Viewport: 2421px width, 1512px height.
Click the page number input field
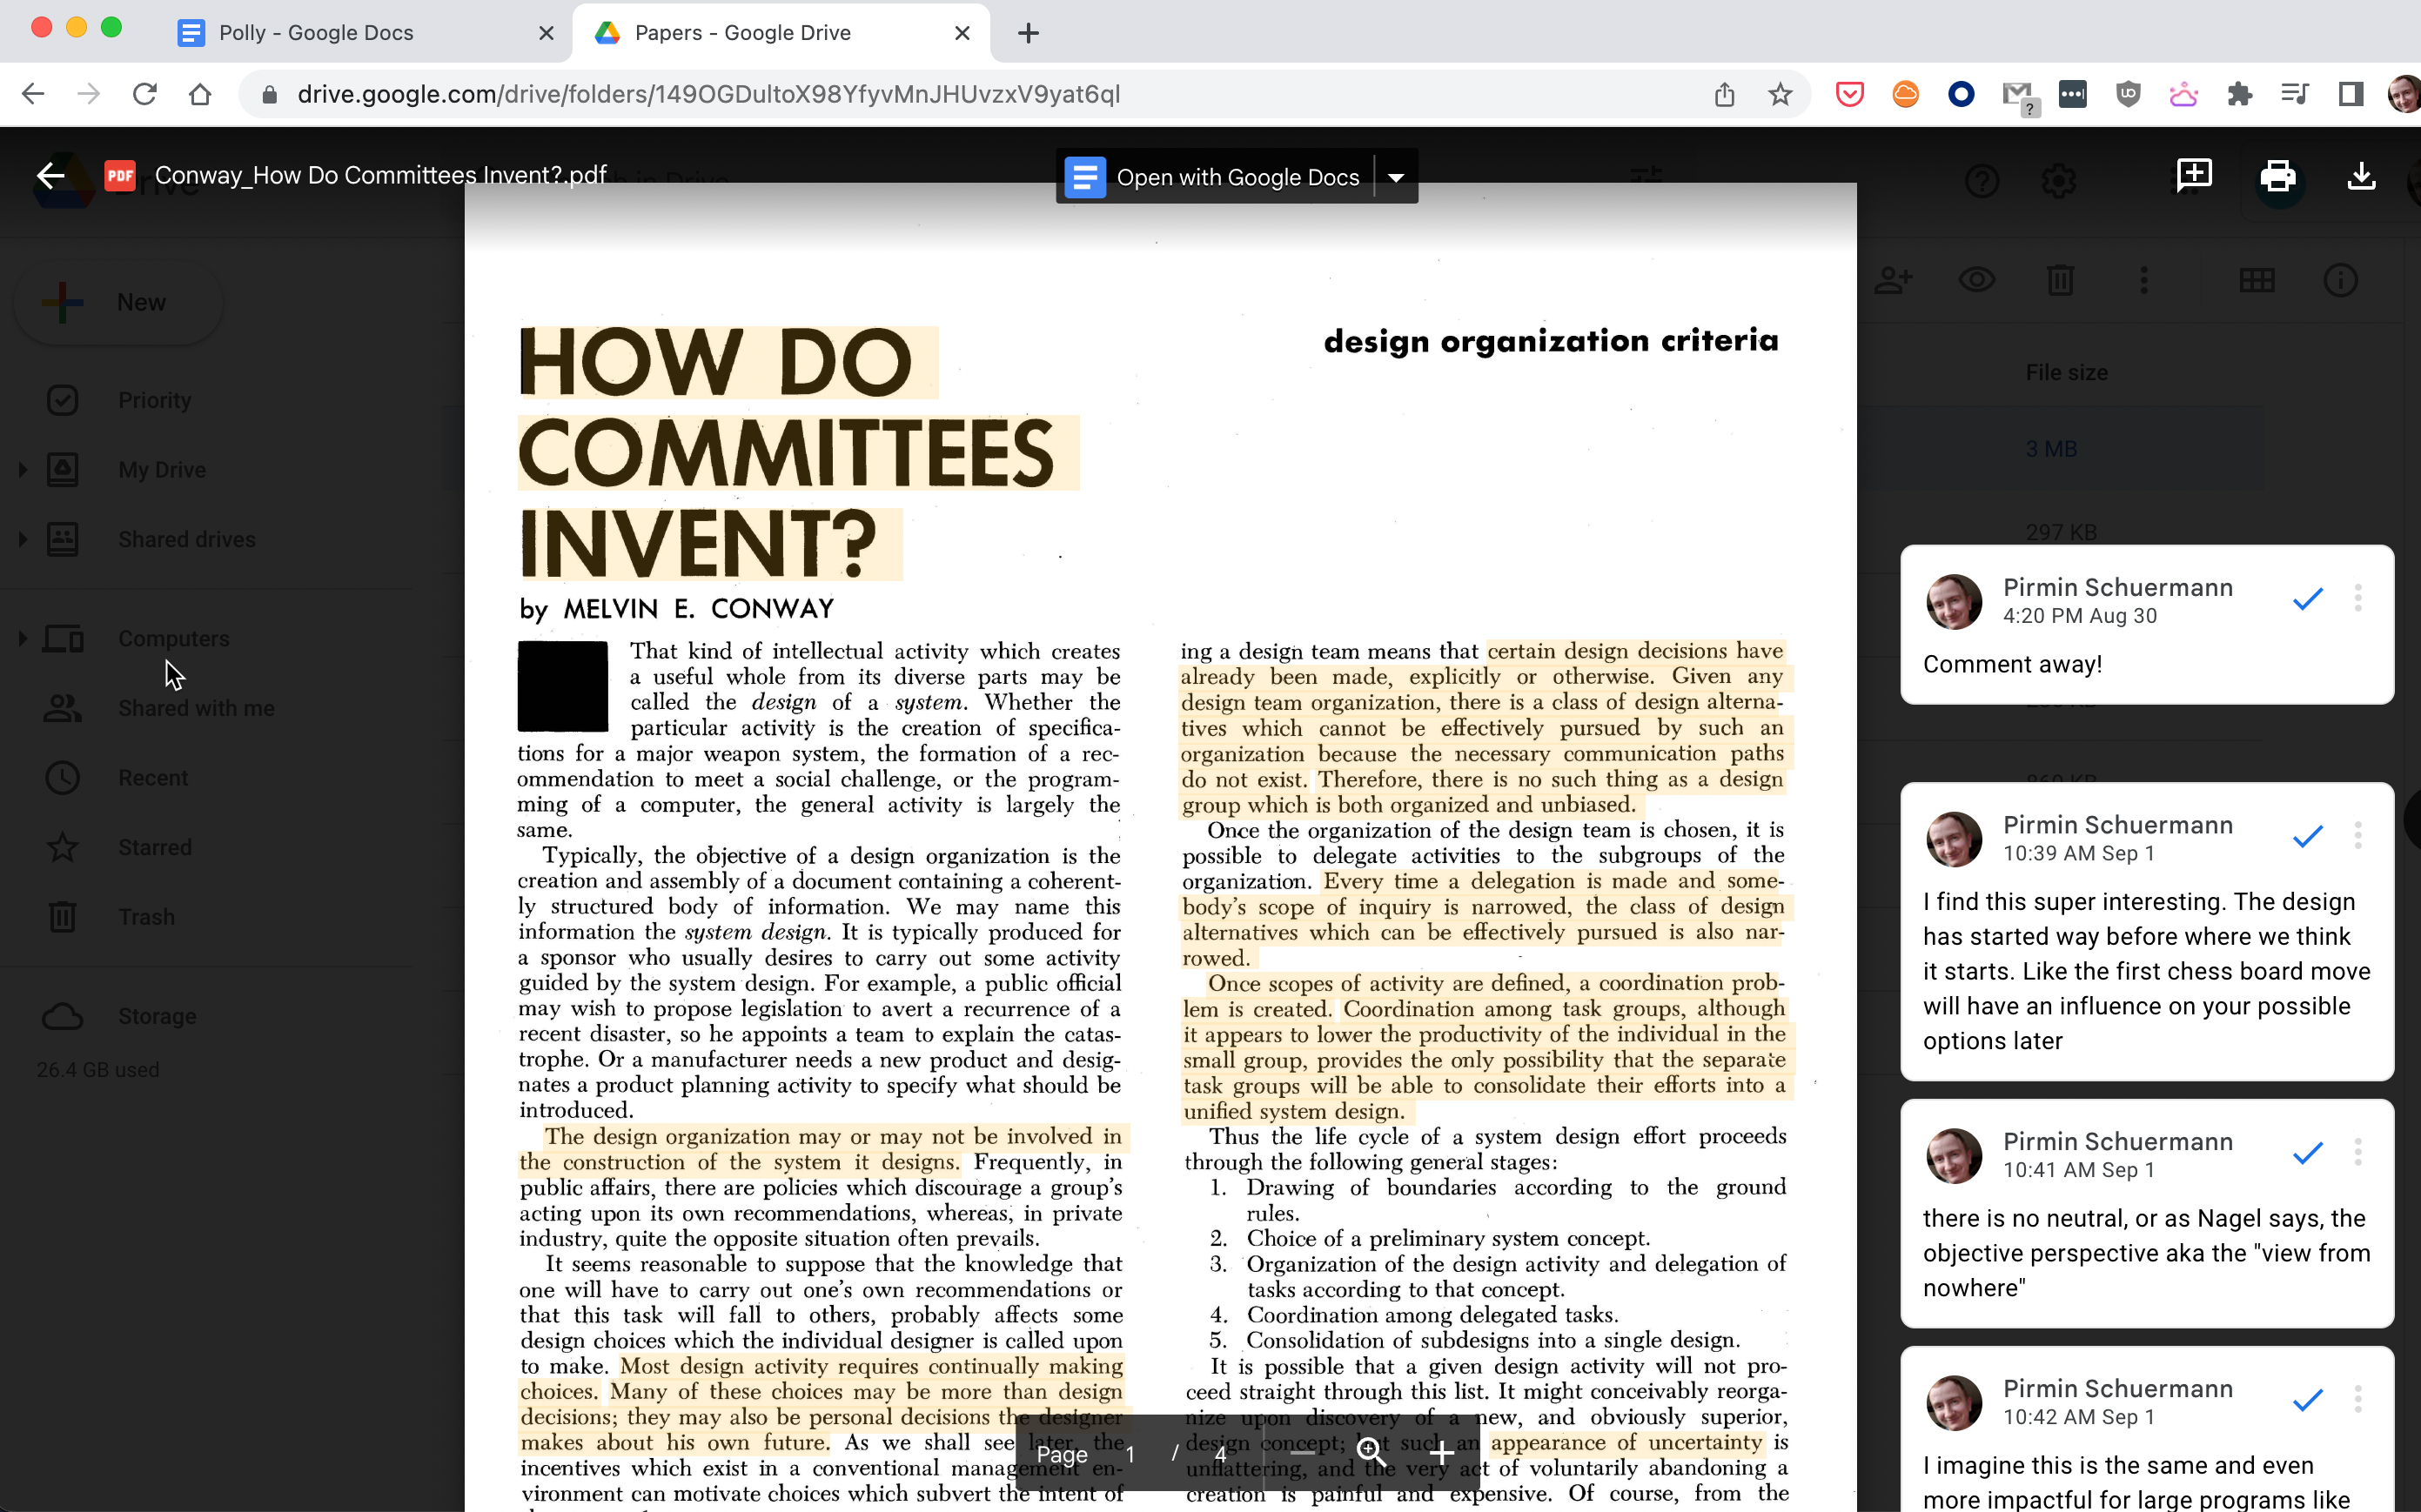1131,1454
